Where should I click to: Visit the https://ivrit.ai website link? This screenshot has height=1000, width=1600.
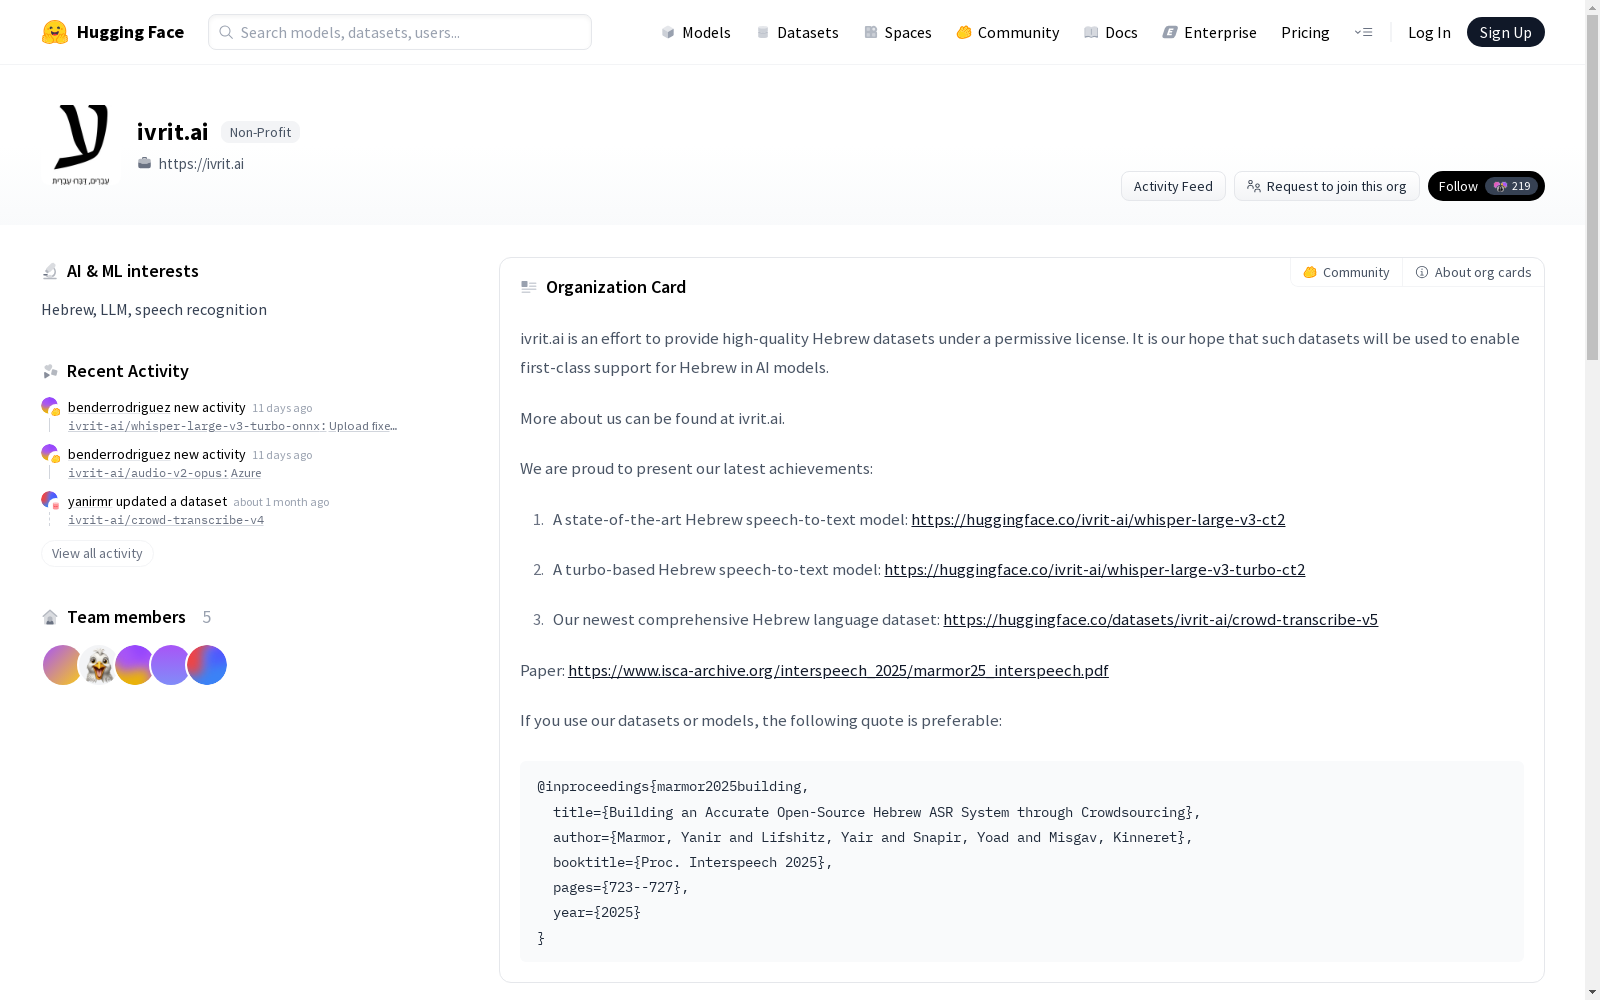(x=201, y=163)
